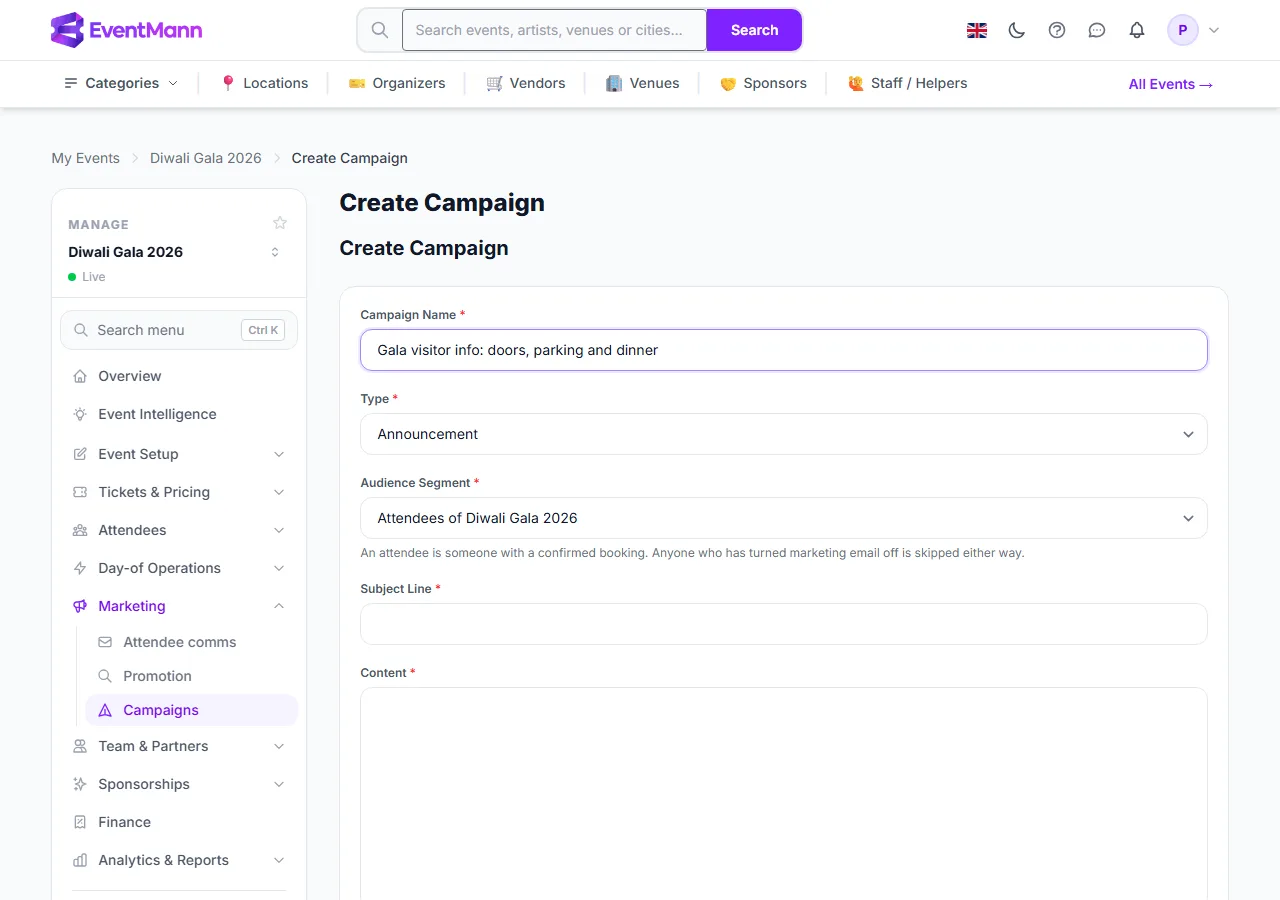Follow the All Events link
Screen dimensions: 1280x900
pos(1171,84)
